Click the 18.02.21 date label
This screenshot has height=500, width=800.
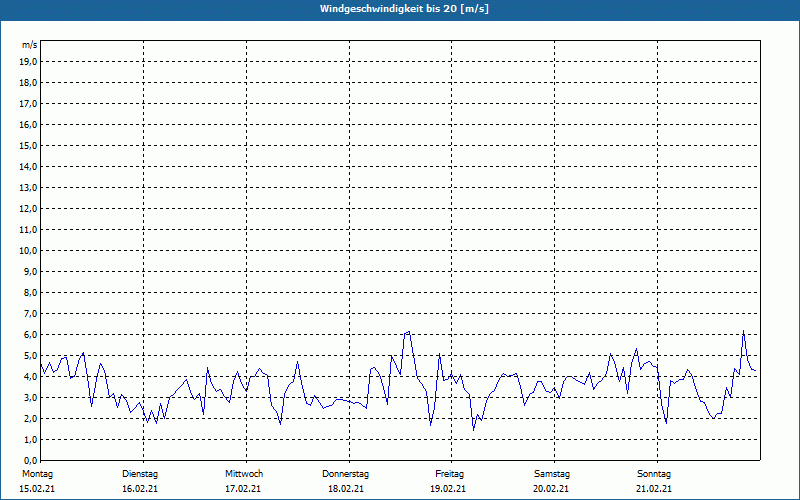click(x=346, y=489)
